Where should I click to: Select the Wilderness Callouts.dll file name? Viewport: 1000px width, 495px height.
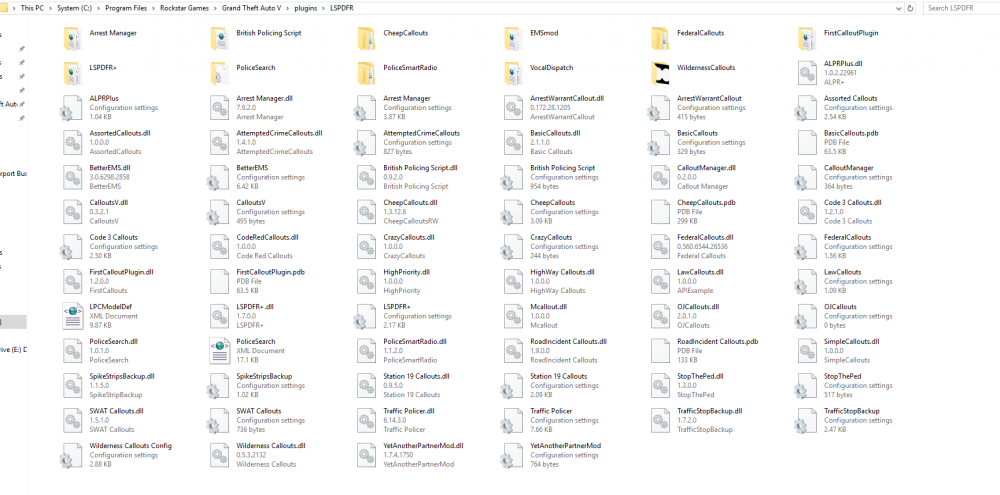point(271,446)
